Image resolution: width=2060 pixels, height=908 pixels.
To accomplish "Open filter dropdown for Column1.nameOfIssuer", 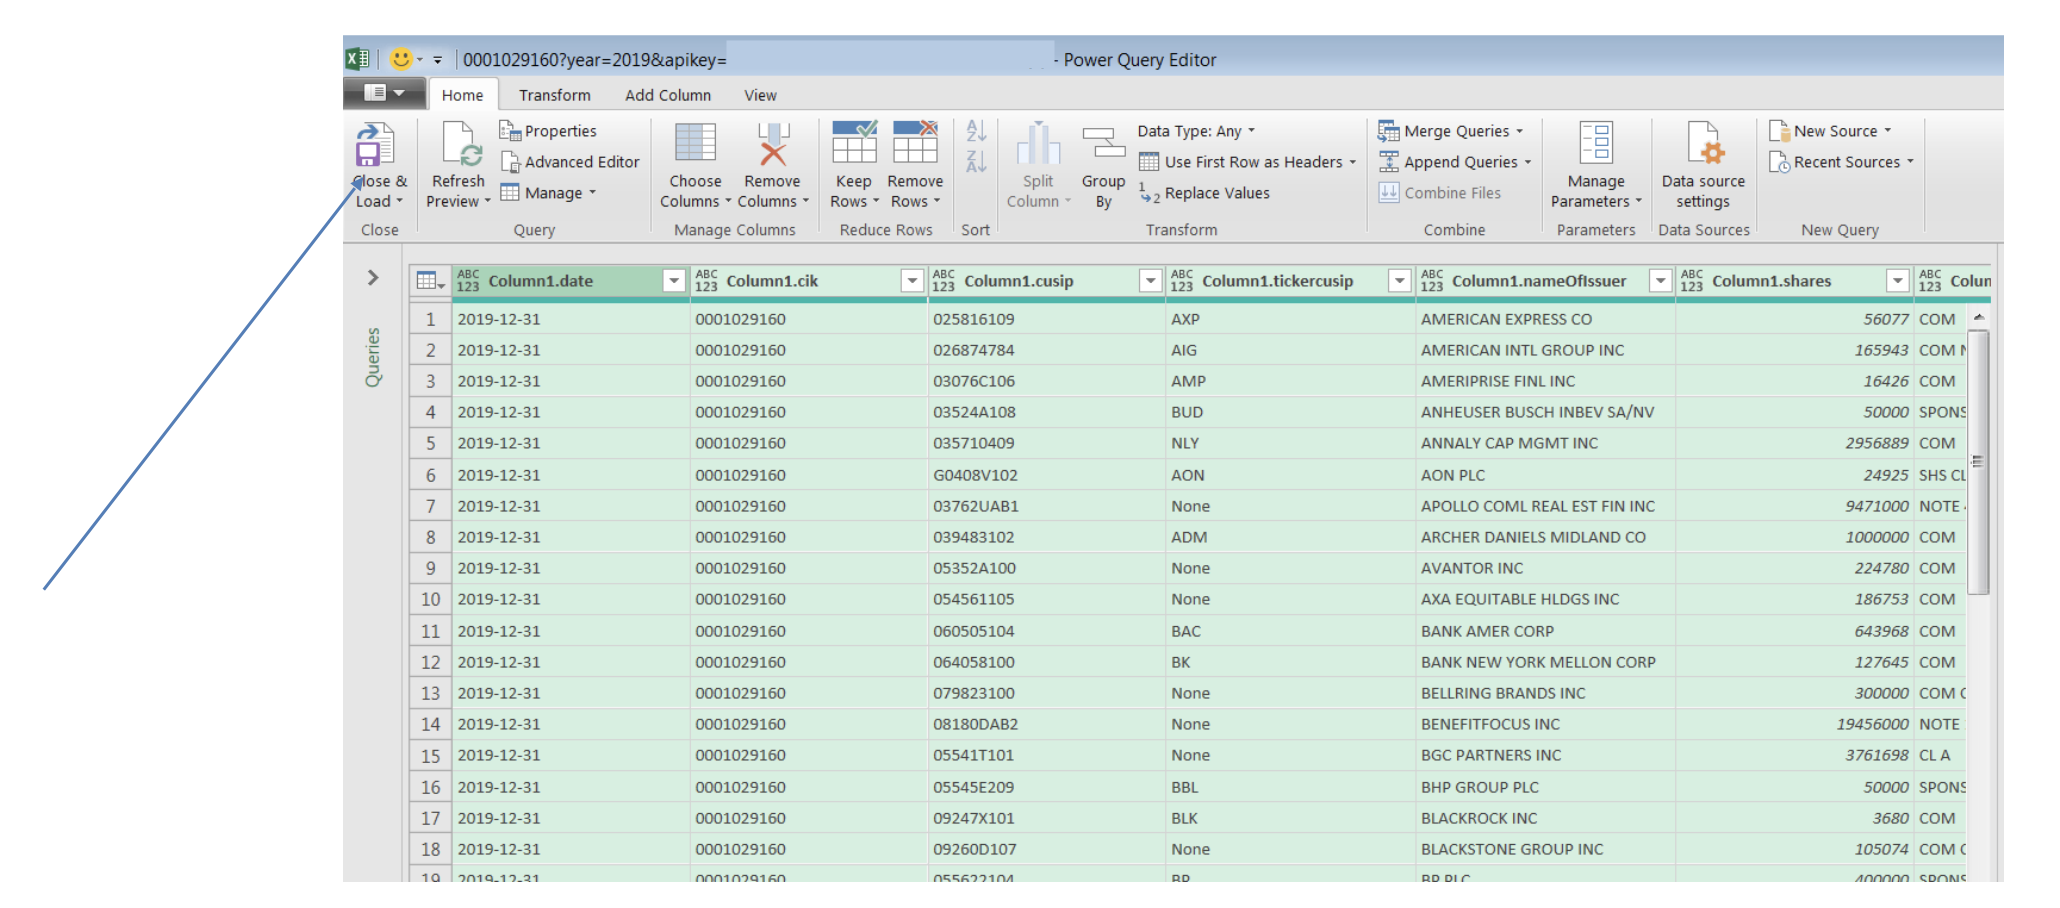I will point(1660,281).
